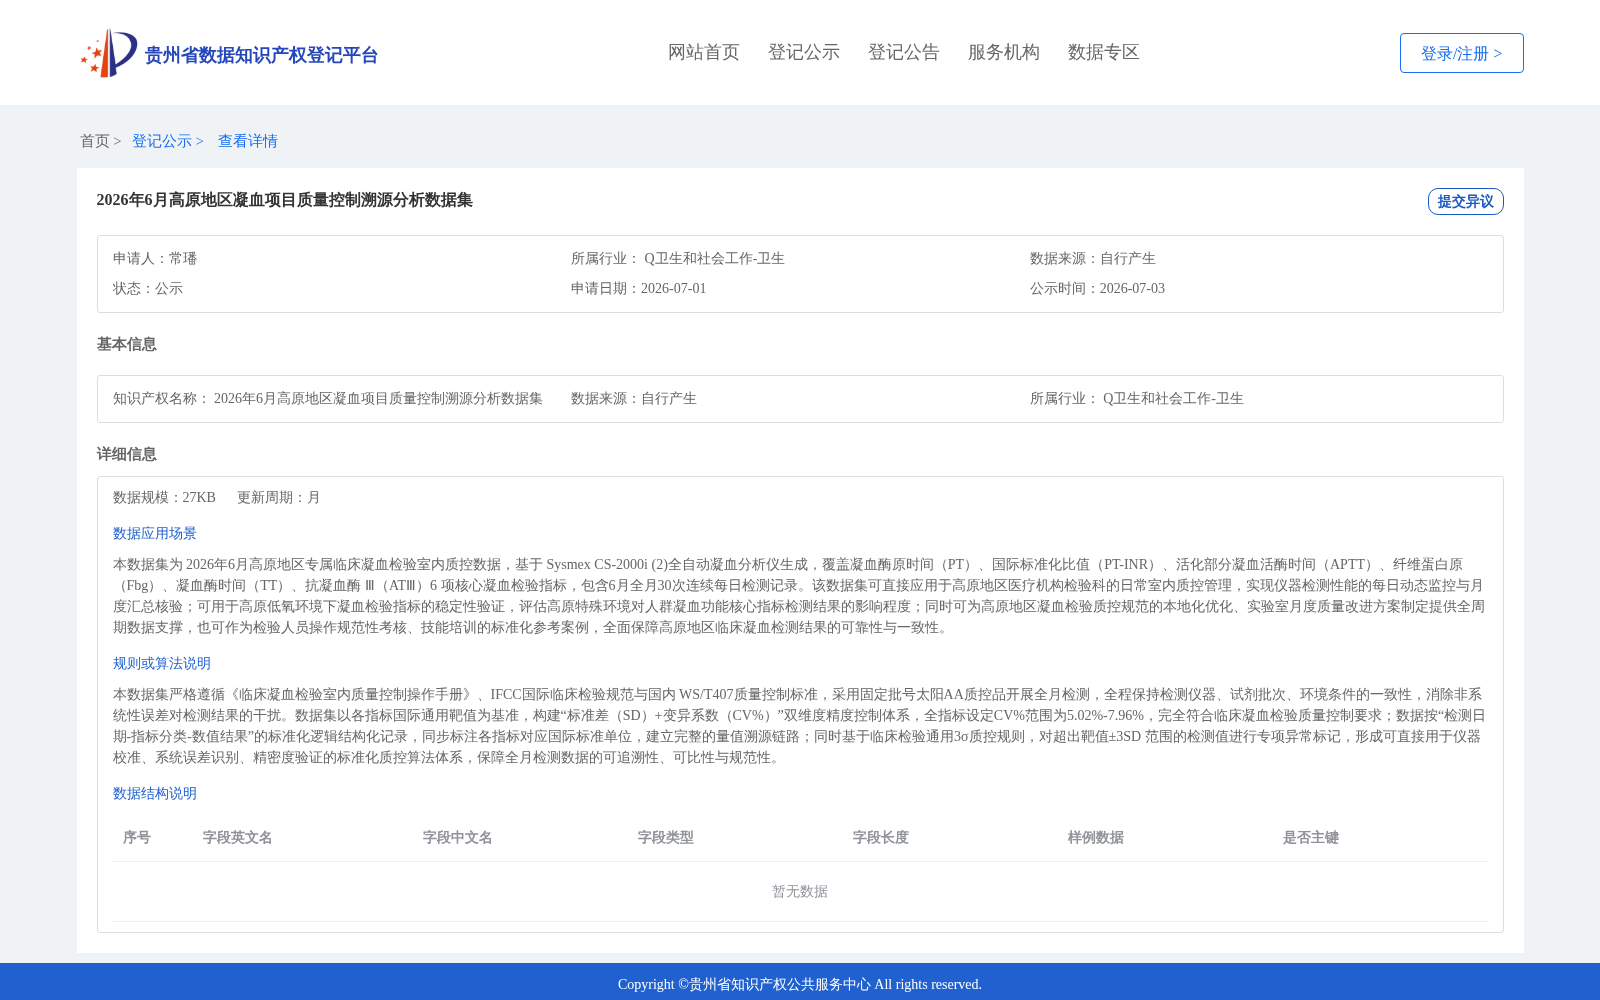This screenshot has height=1000, width=1600.
Task: Click the 暂无数据 empty table message
Action: pyautogui.click(x=800, y=891)
